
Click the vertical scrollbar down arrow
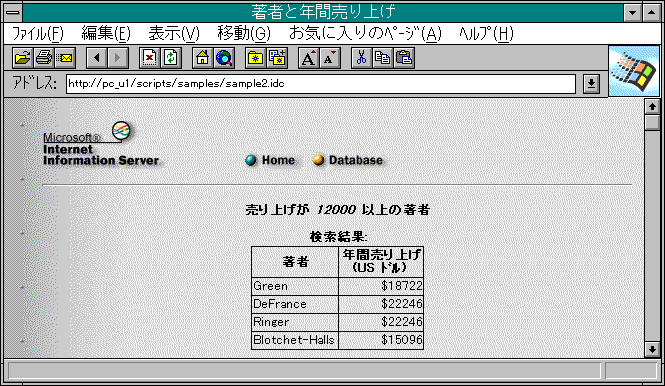652,350
